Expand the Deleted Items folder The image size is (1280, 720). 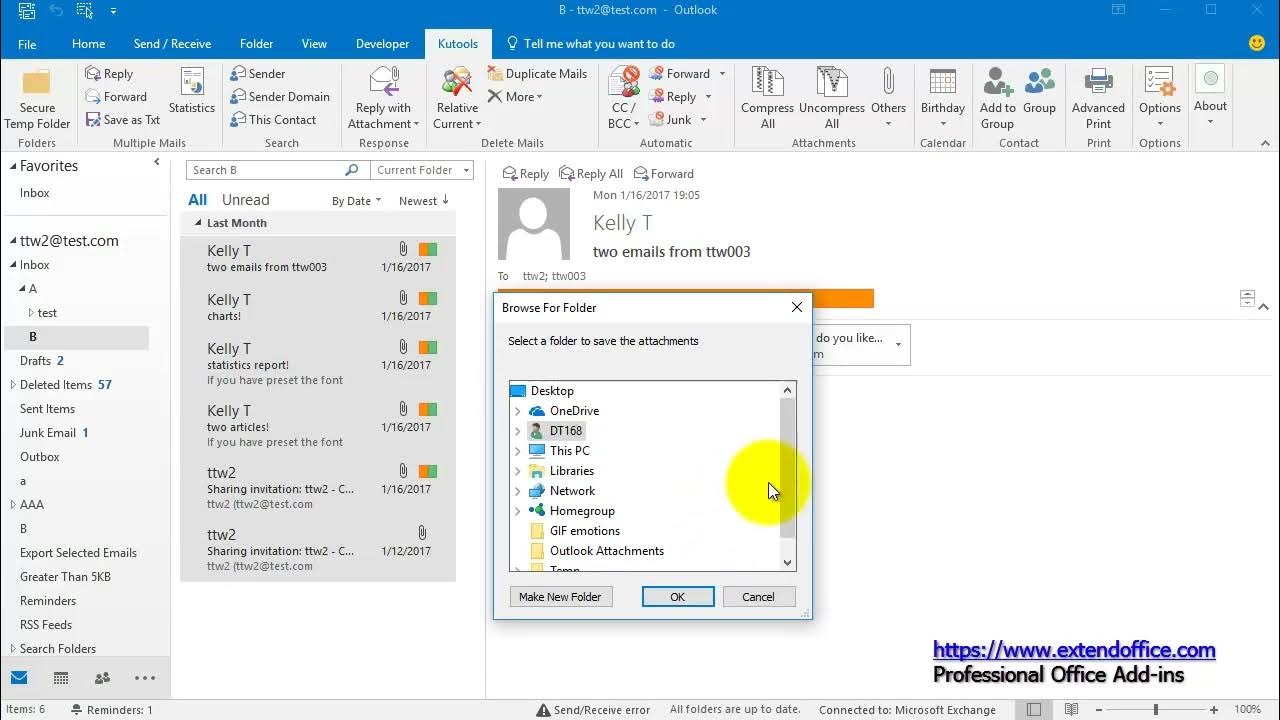[x=13, y=385]
